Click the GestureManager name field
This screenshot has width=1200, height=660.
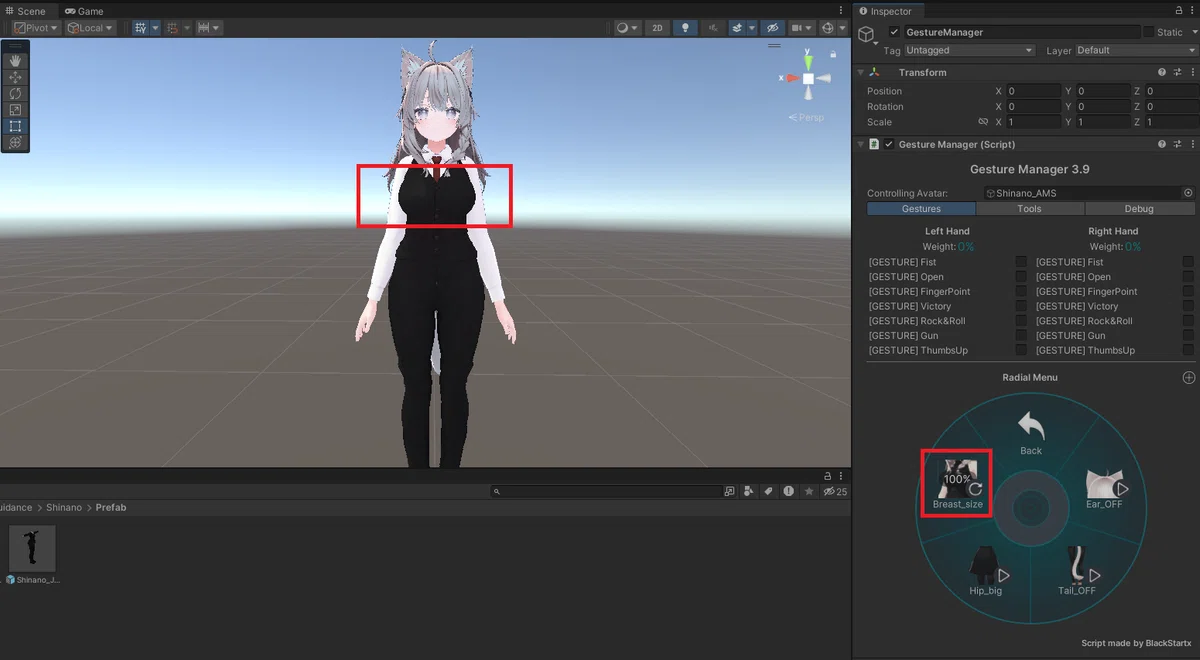coord(1021,32)
